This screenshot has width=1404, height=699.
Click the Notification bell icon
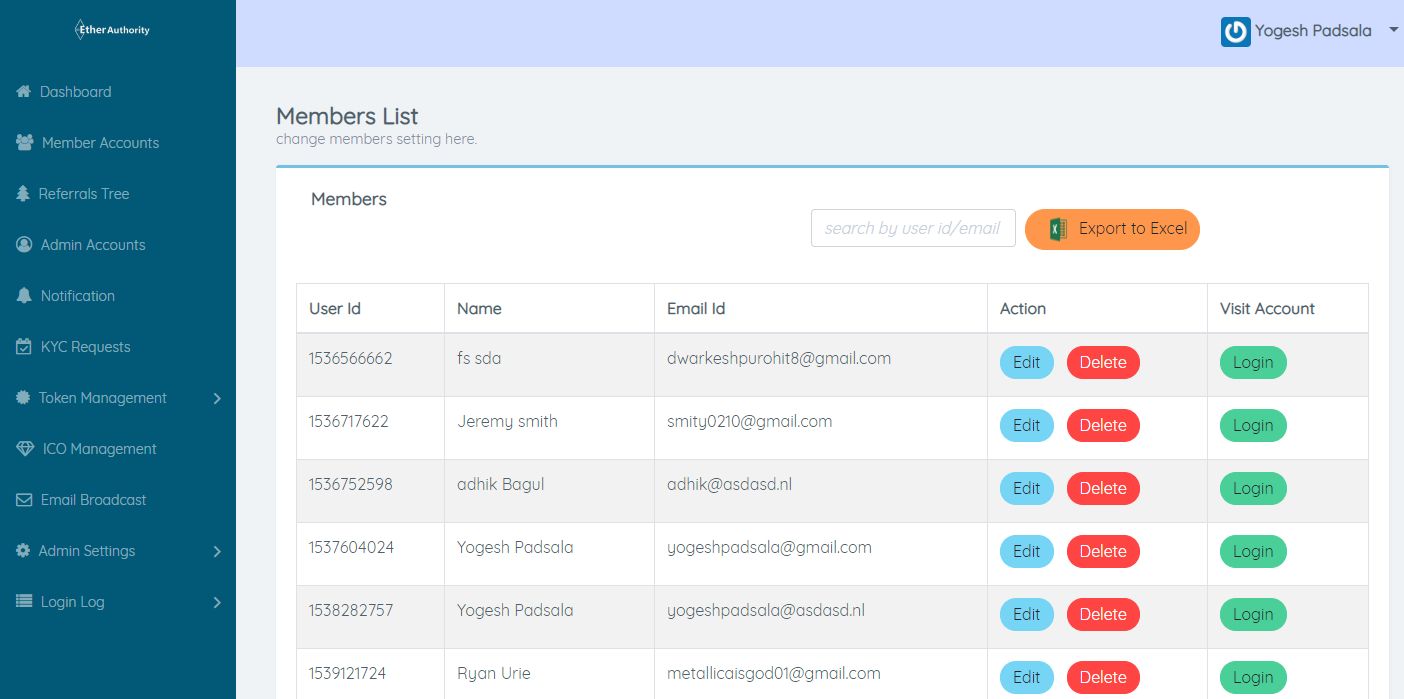[25, 296]
